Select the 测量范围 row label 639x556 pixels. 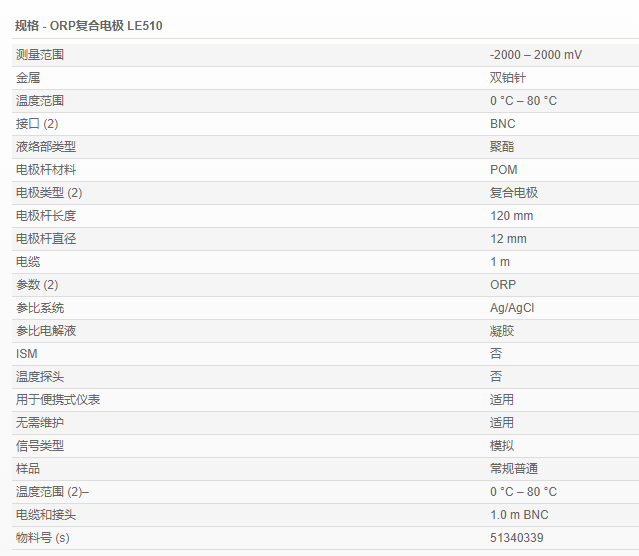pyautogui.click(x=39, y=55)
